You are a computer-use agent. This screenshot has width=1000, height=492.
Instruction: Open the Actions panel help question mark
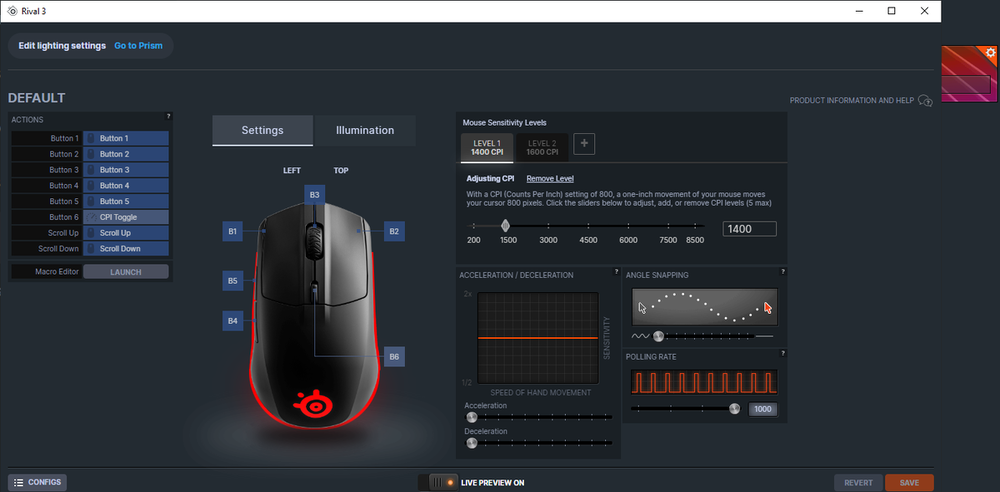point(168,117)
